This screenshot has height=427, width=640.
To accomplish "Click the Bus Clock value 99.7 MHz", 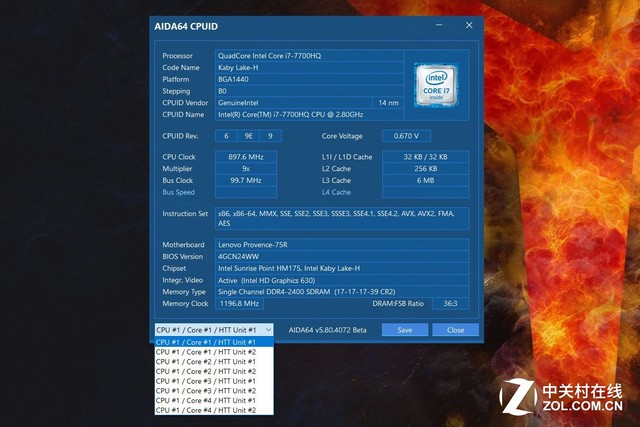I will [x=246, y=180].
